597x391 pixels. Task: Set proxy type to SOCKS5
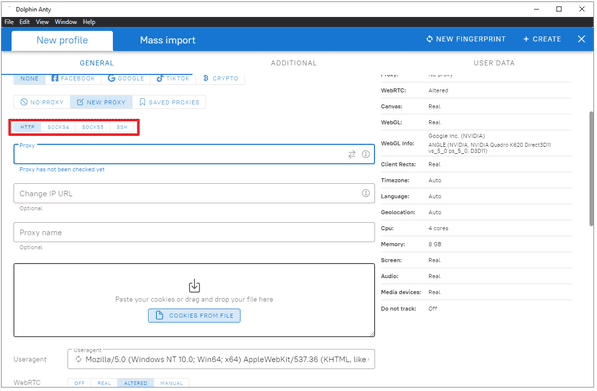[93, 127]
